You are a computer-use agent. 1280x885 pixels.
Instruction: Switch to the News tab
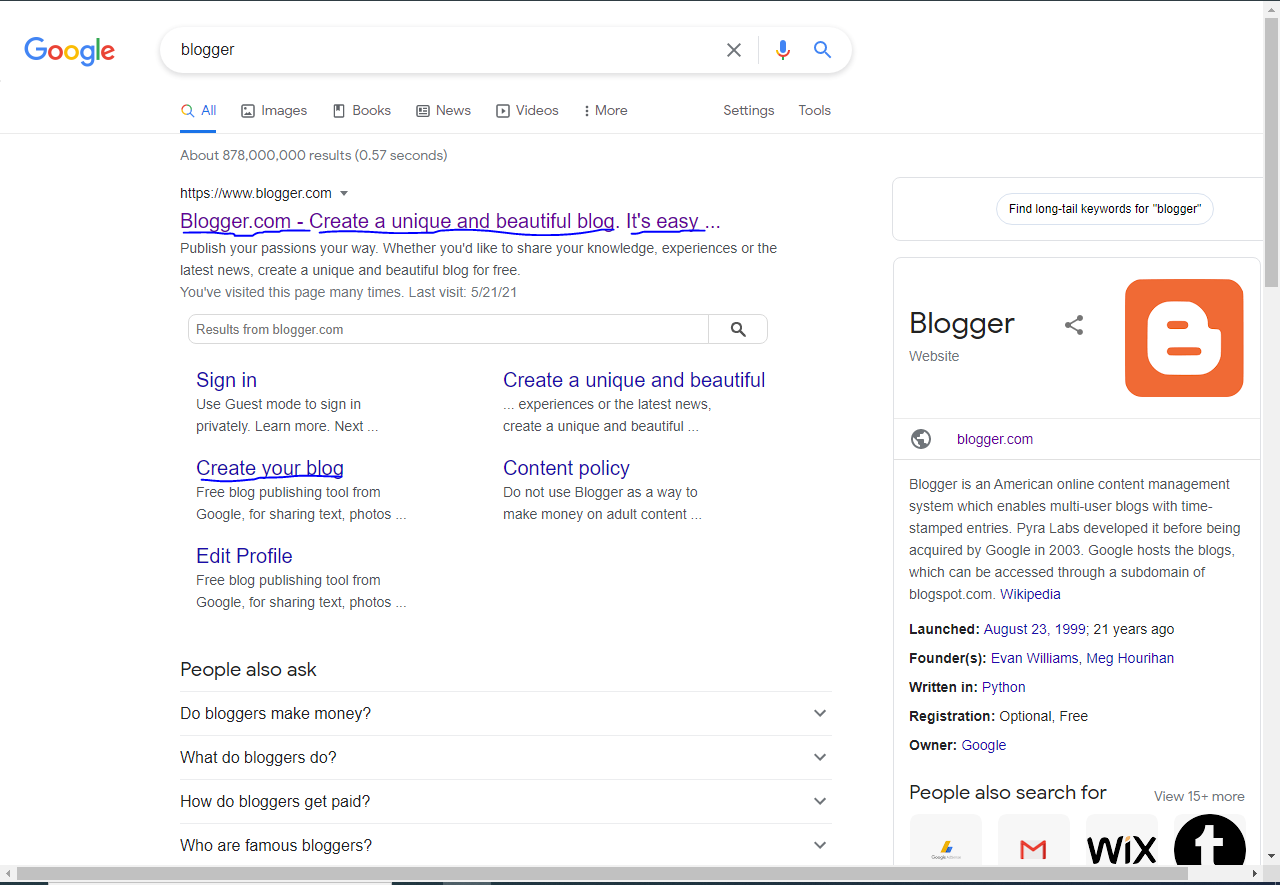tap(443, 111)
